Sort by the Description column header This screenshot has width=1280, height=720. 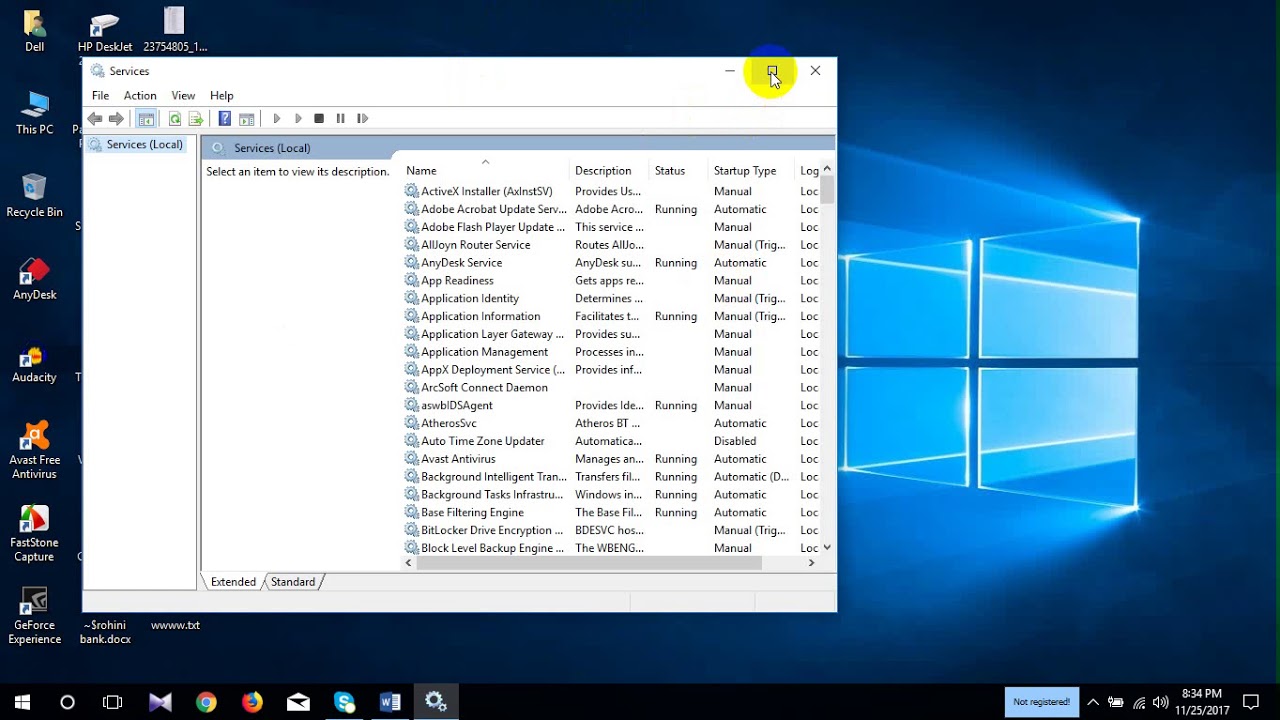pos(609,171)
